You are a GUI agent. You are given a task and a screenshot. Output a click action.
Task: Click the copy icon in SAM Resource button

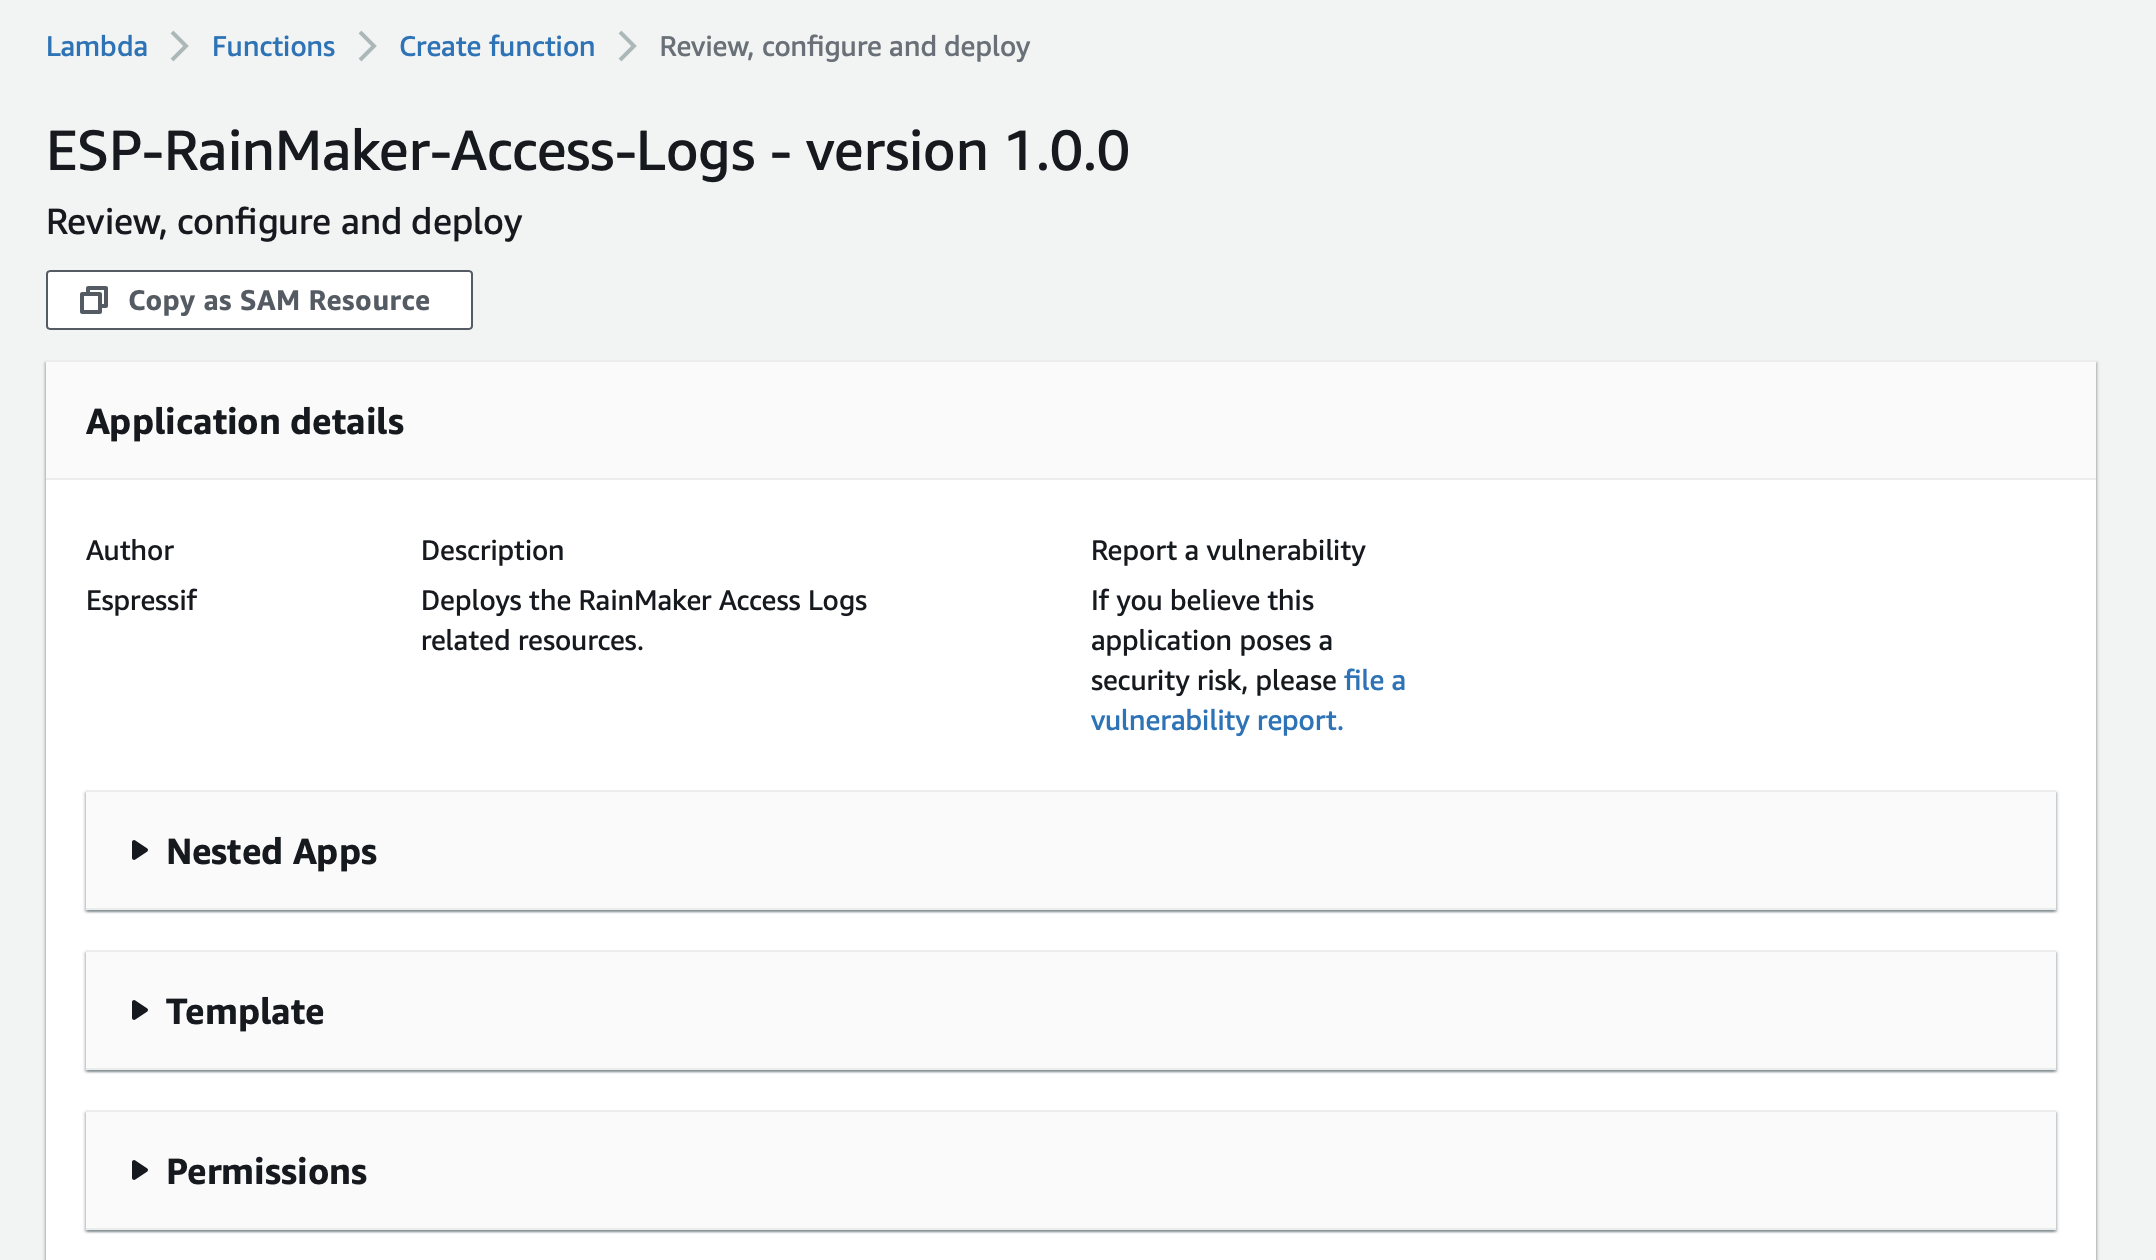94,300
